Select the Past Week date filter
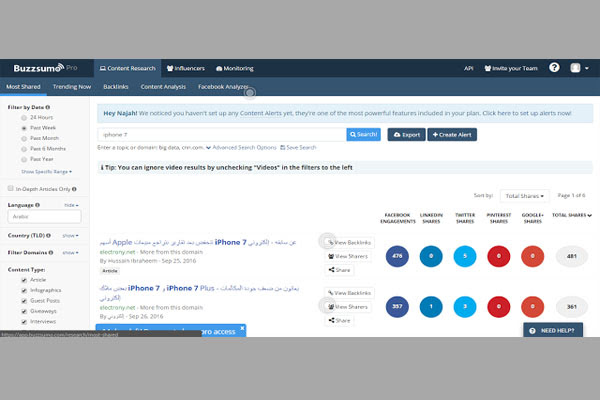 tap(24, 128)
